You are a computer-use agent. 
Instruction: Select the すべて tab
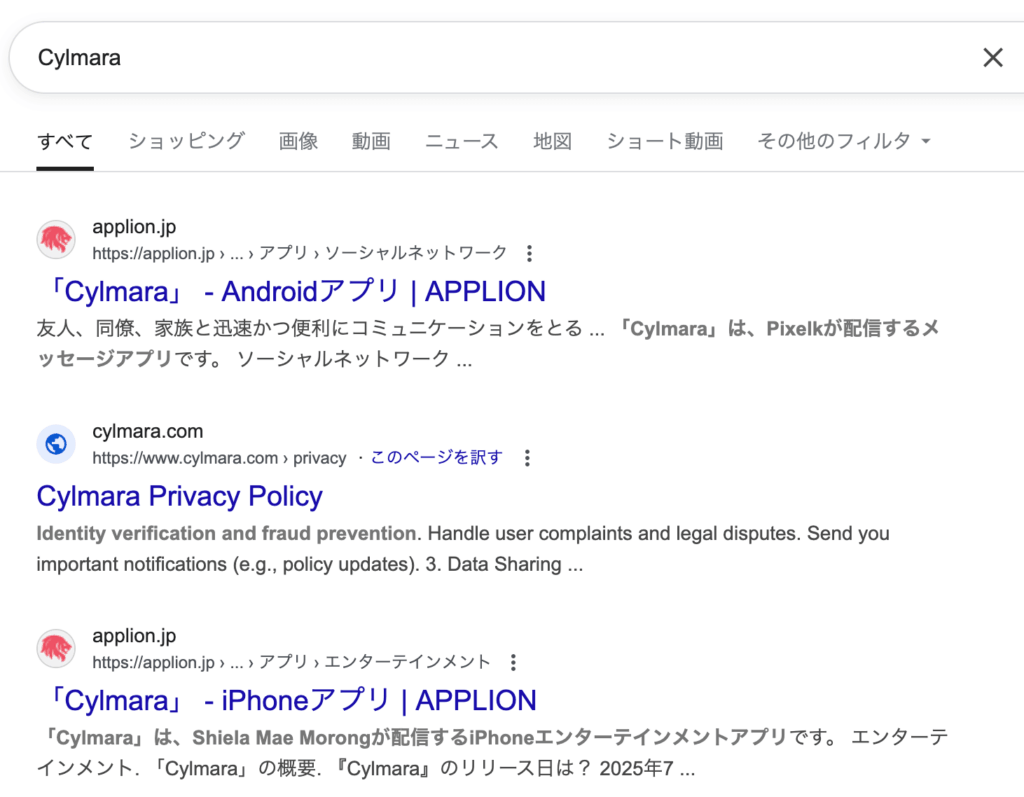65,141
